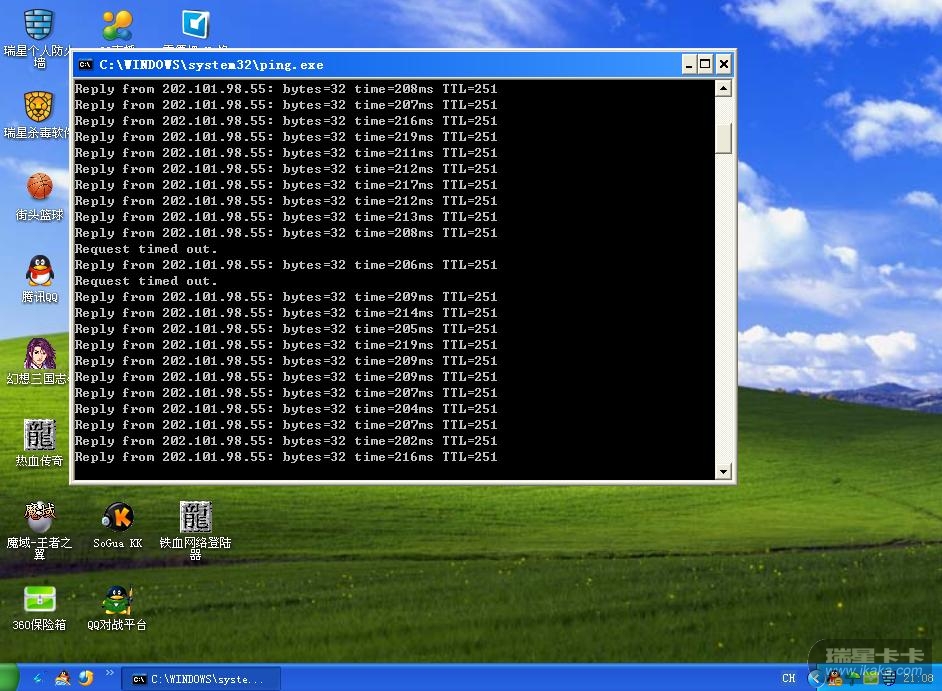The height and width of the screenshot is (691, 942).
Task: Open the 铁血网络登陆器 desktop icon
Action: (x=195, y=517)
